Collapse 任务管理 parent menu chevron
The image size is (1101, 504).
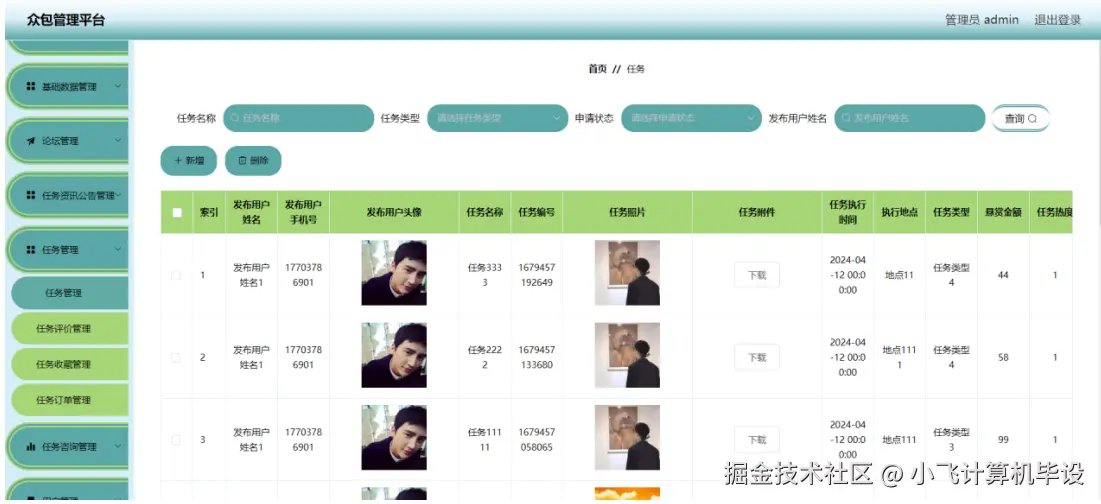117,249
